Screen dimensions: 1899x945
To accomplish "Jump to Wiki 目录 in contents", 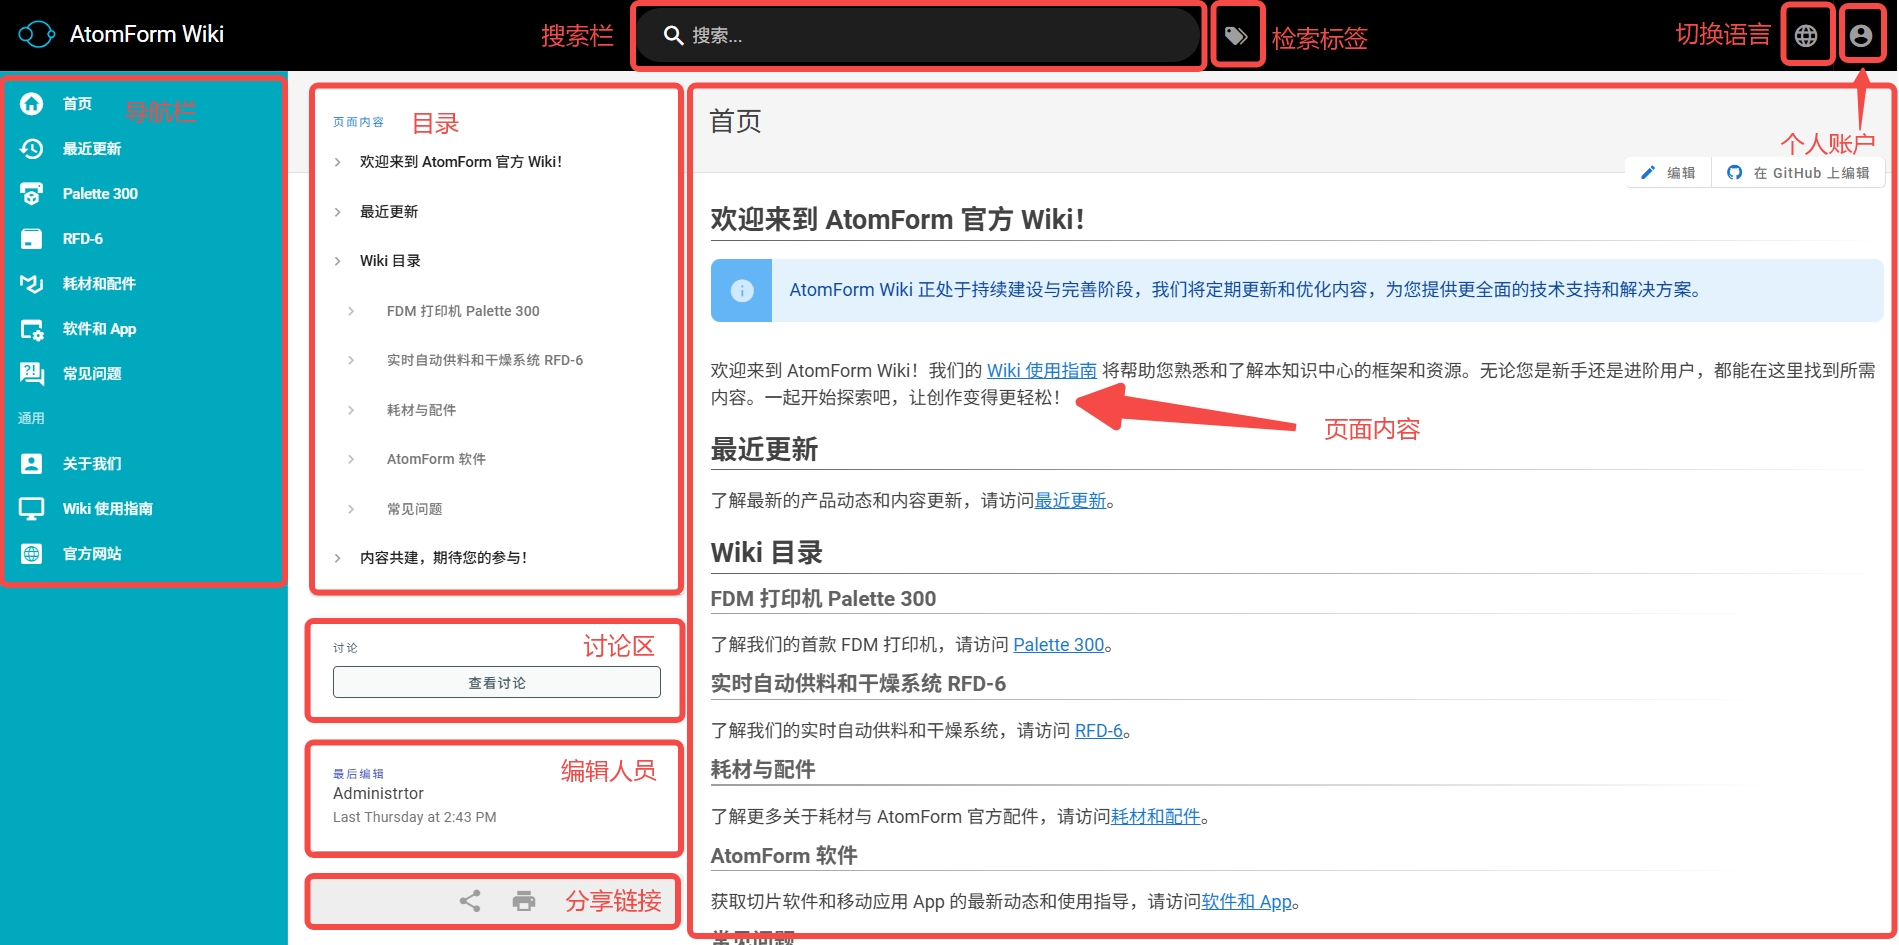I will click(390, 261).
